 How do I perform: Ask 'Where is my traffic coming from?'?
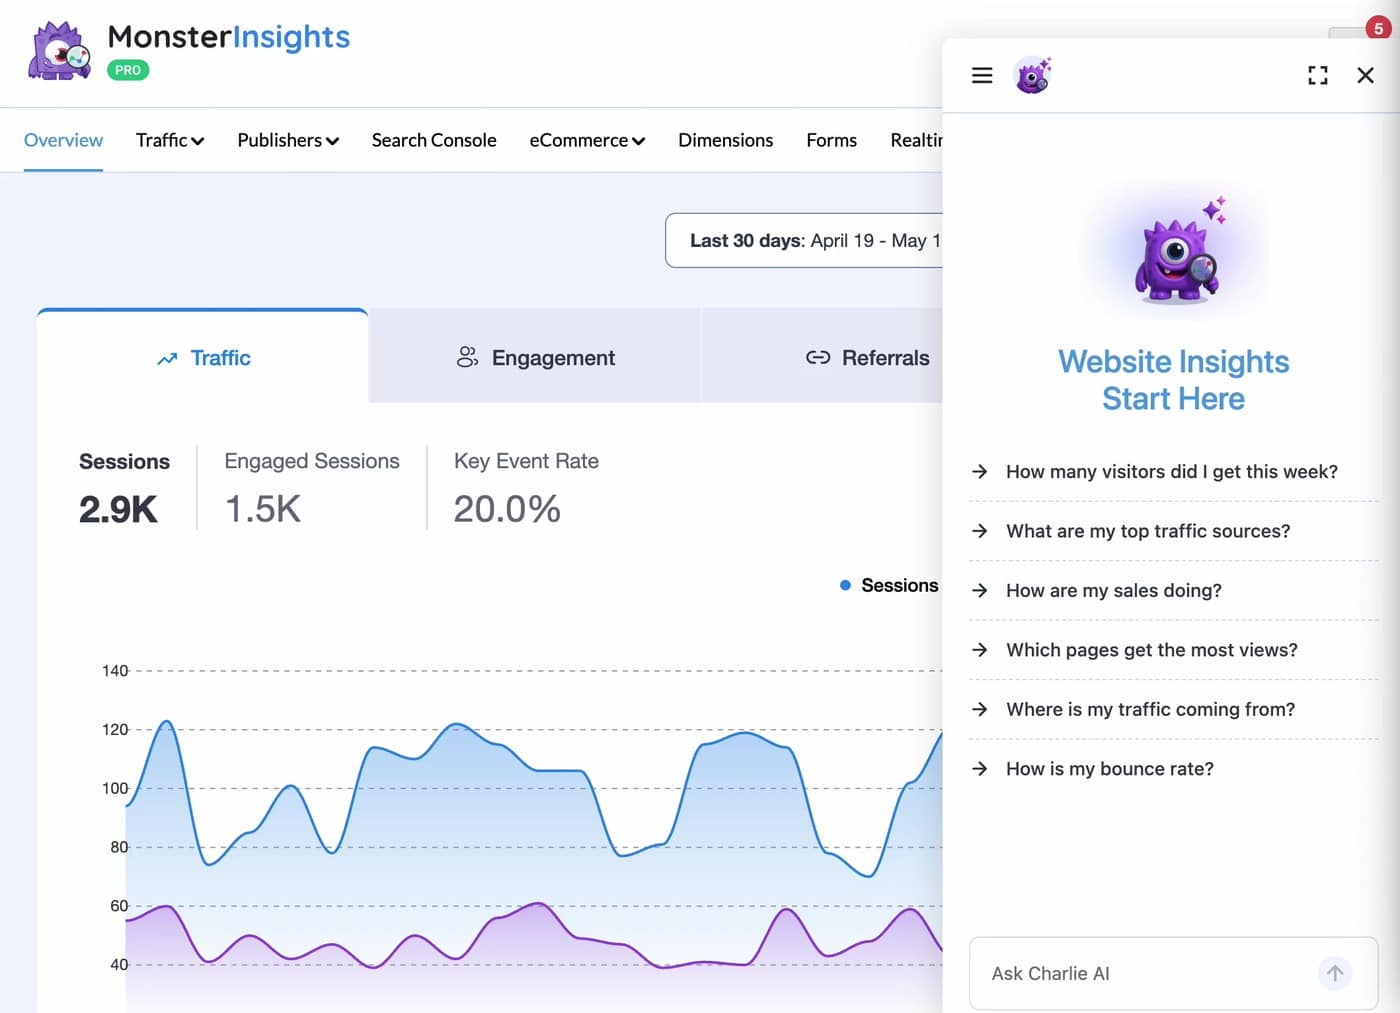click(1174, 709)
